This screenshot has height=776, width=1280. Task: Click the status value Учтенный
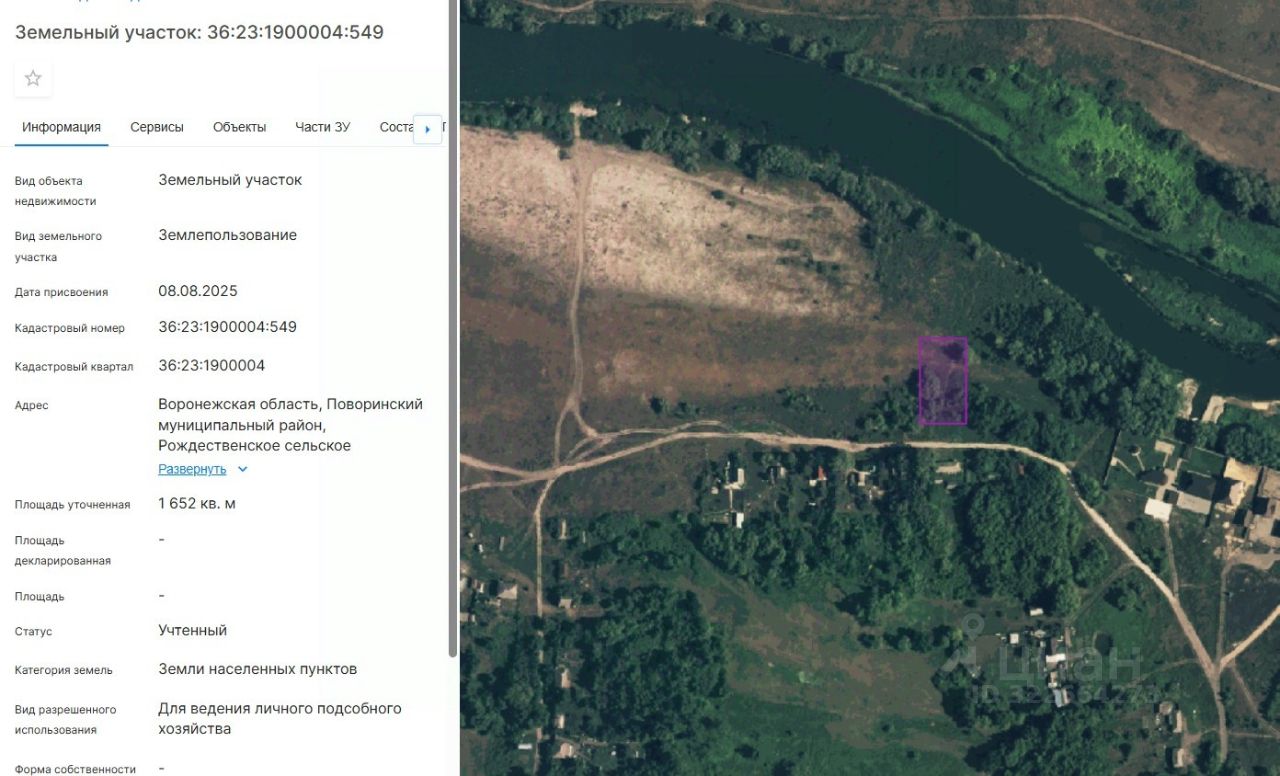[x=193, y=630]
